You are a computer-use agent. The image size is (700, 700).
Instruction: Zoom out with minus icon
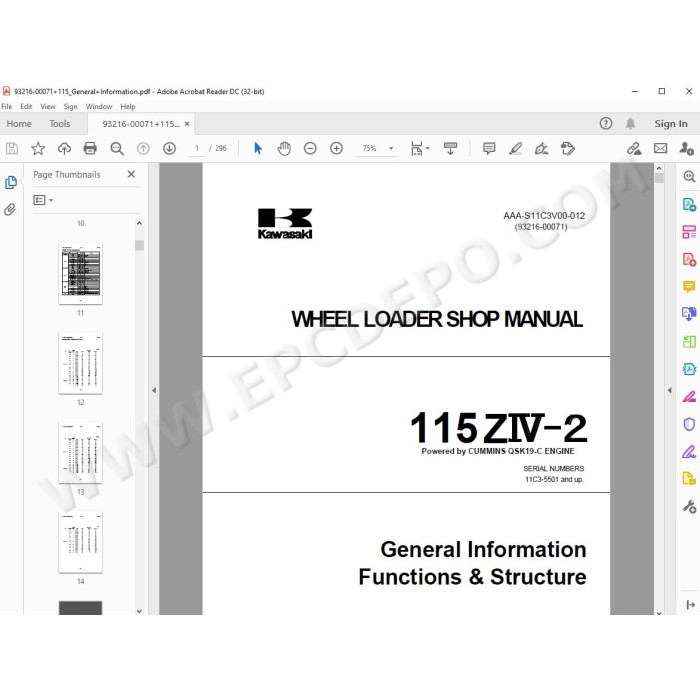pyautogui.click(x=310, y=148)
